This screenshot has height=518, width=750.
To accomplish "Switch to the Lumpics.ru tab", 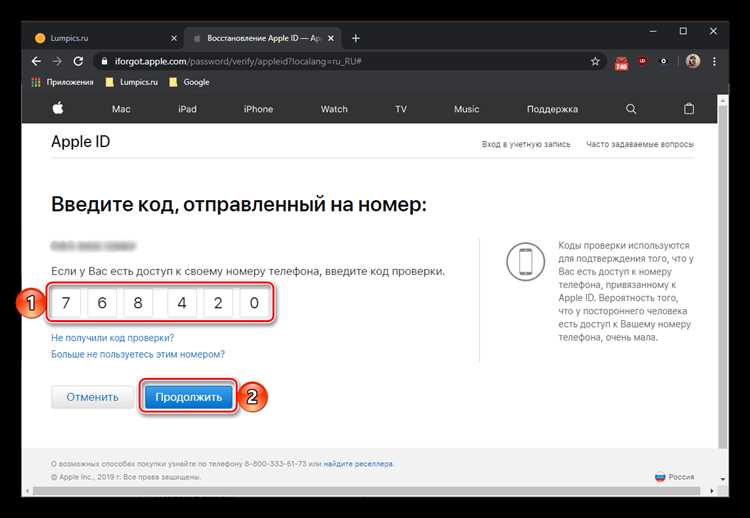I will click(x=105, y=38).
